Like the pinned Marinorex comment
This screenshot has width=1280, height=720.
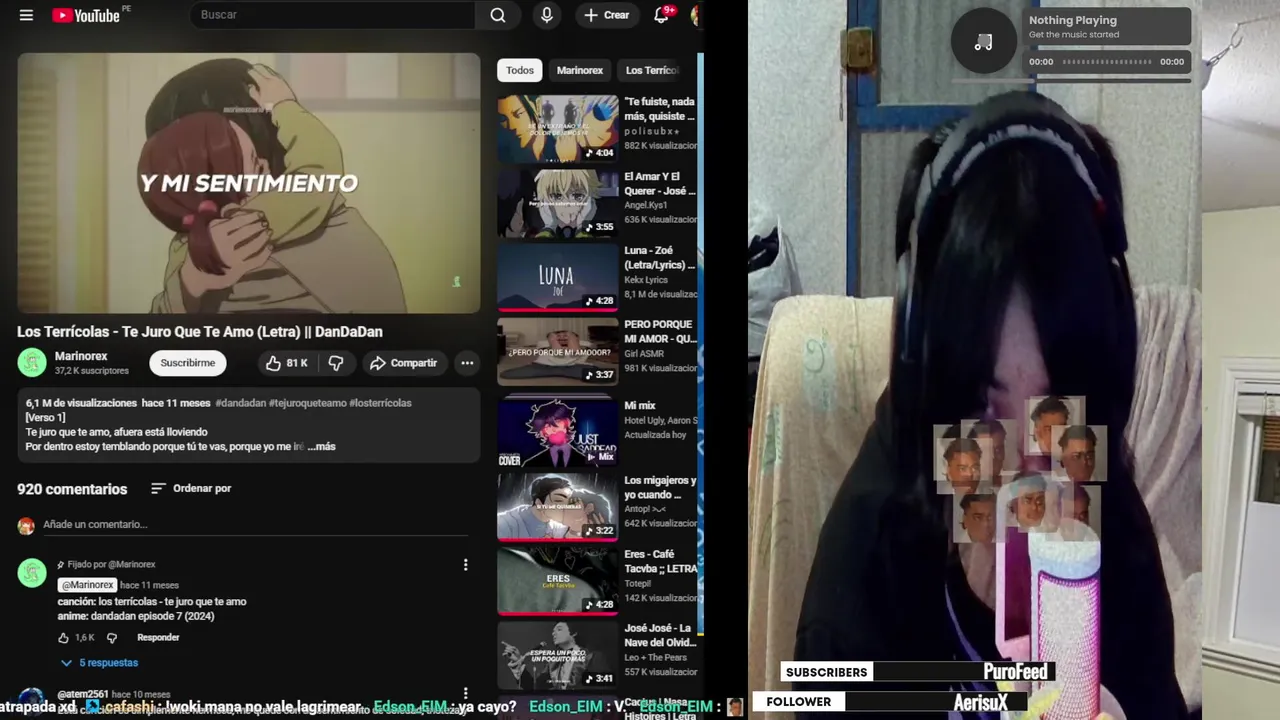pos(64,638)
